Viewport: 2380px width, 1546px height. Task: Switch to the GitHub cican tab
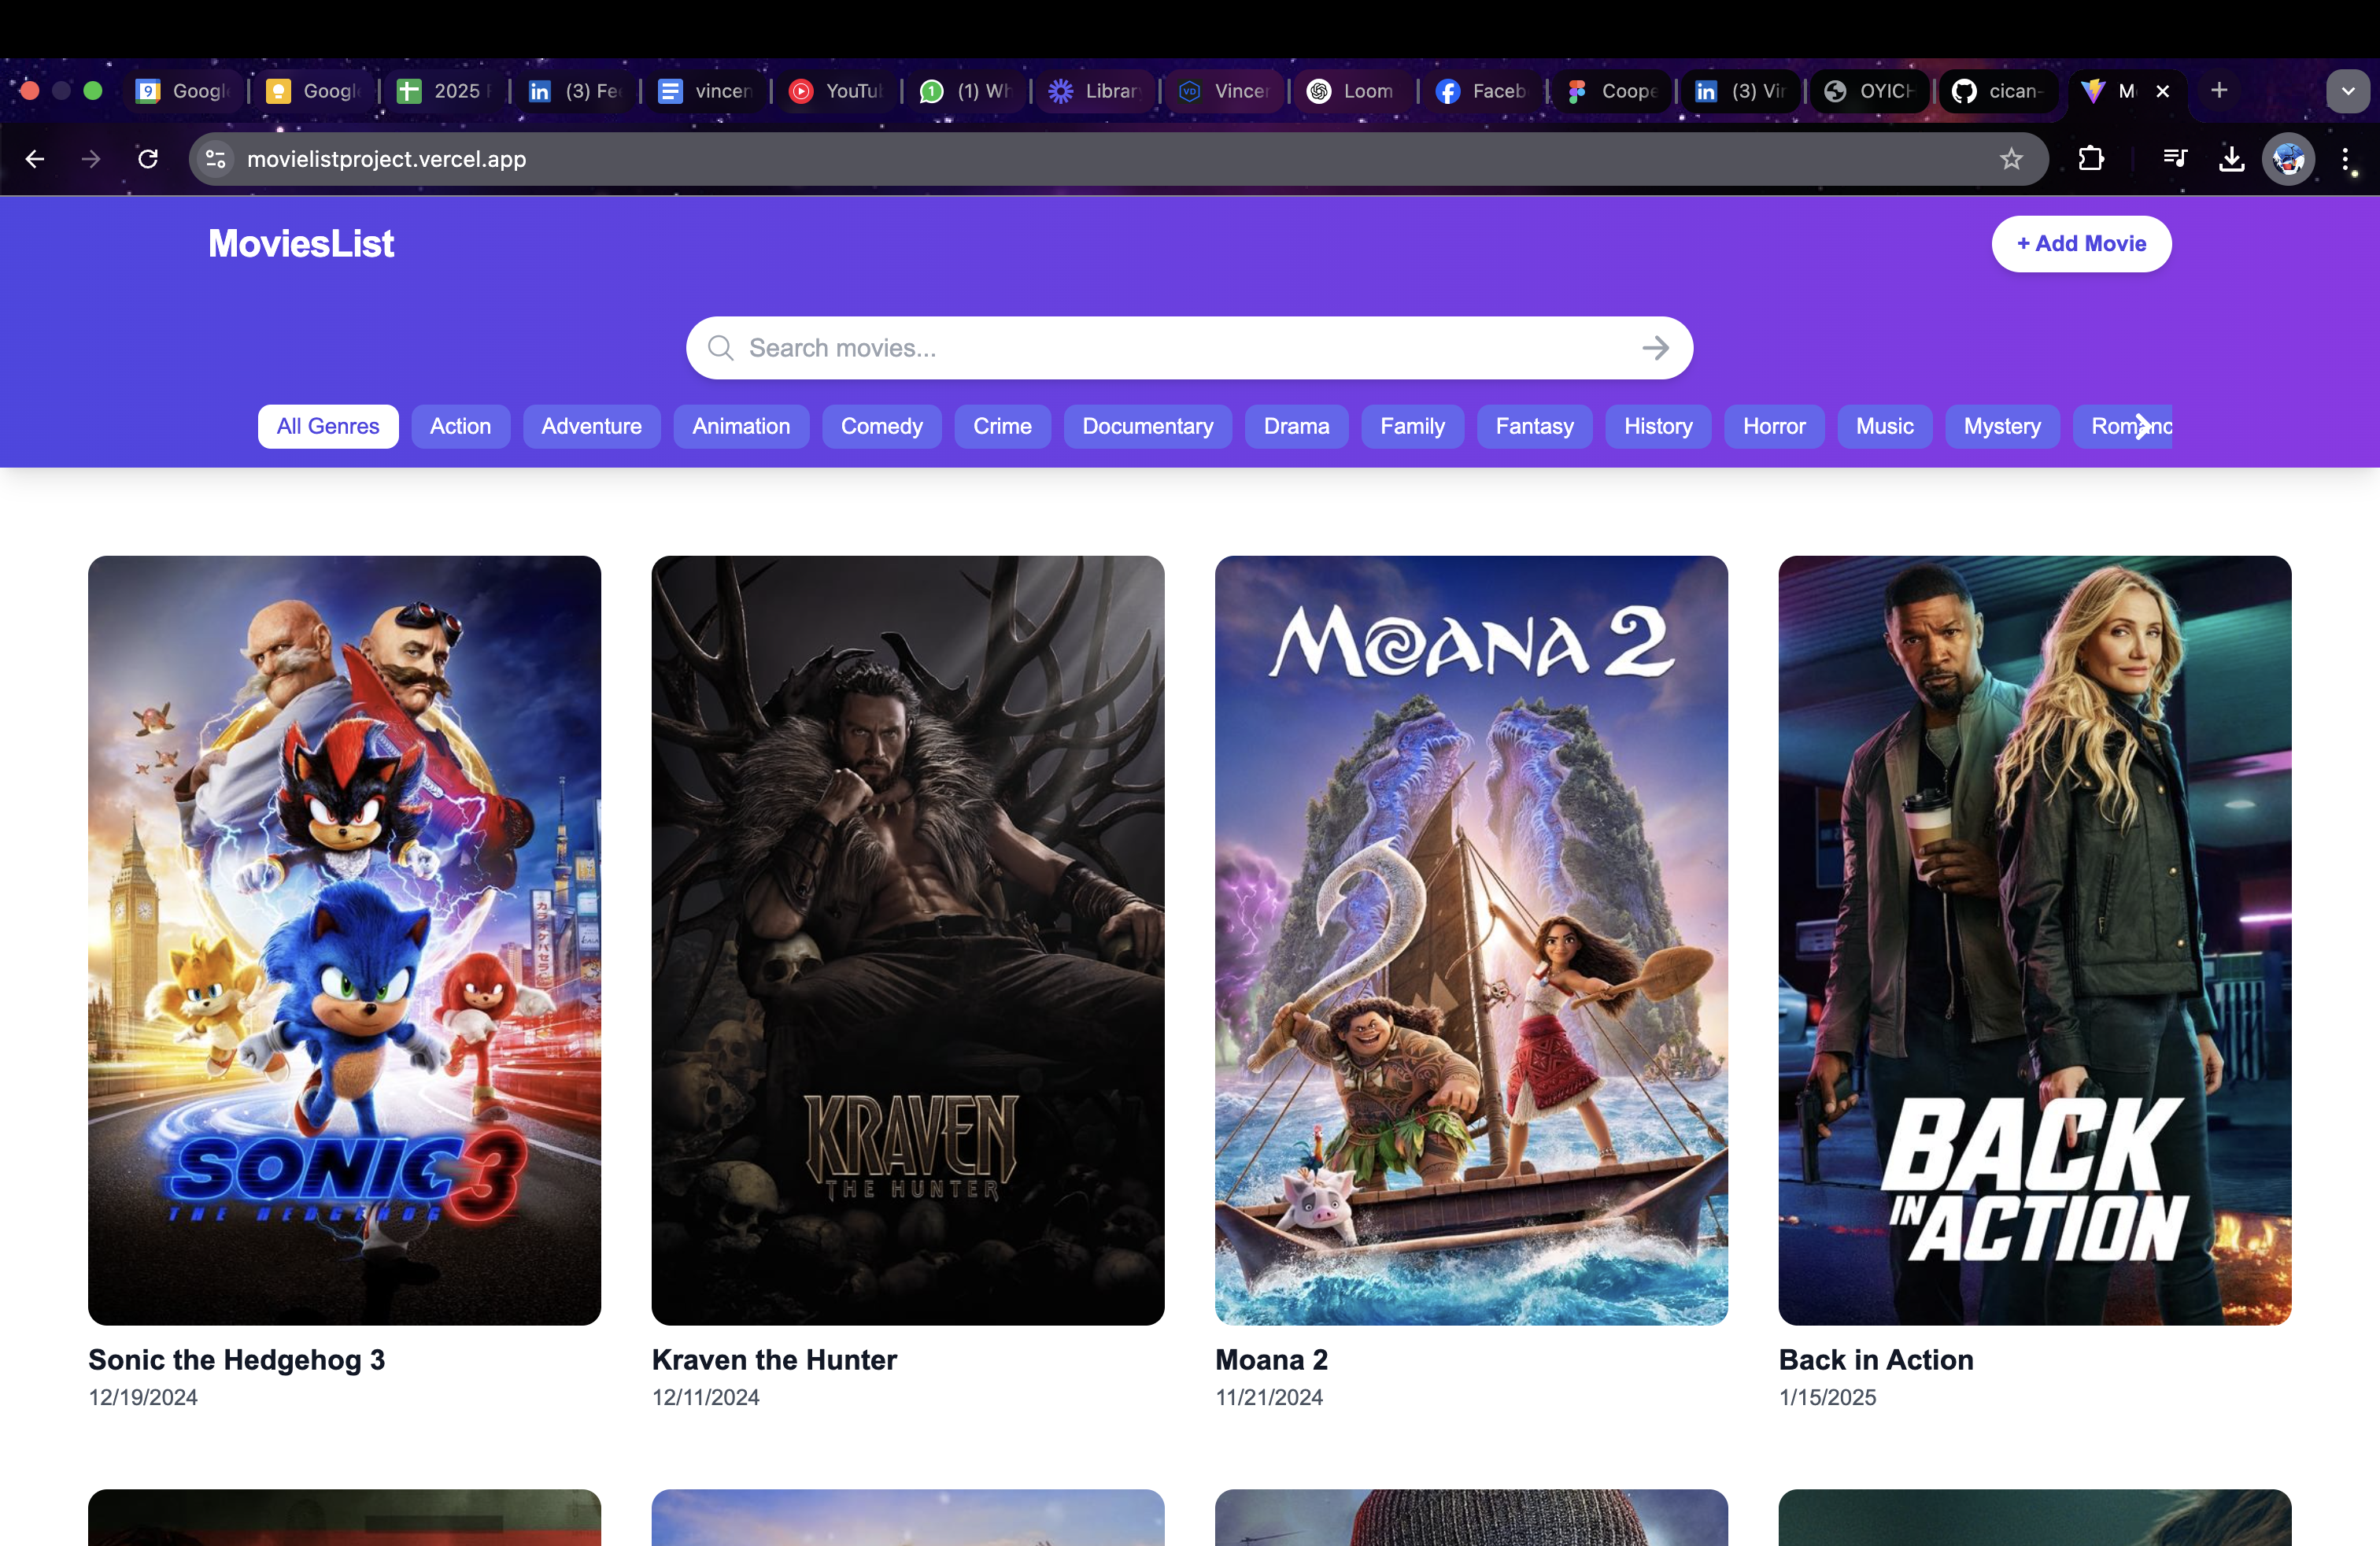click(x=1999, y=91)
